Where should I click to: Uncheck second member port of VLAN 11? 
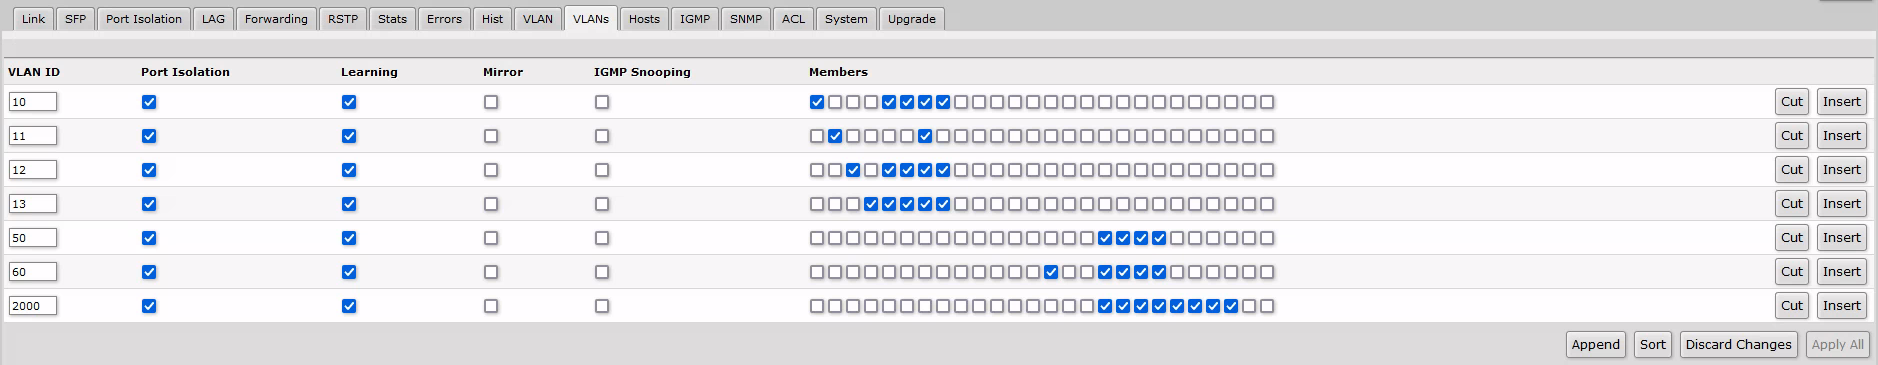pos(835,136)
